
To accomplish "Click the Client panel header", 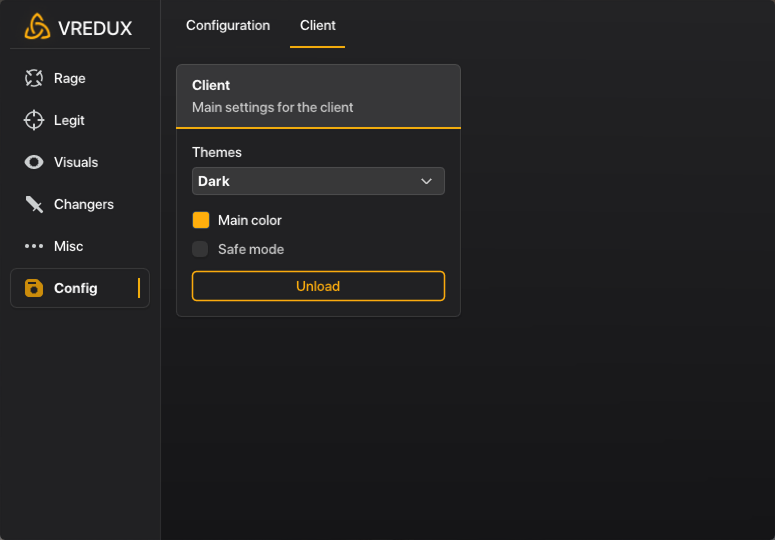I will point(318,96).
